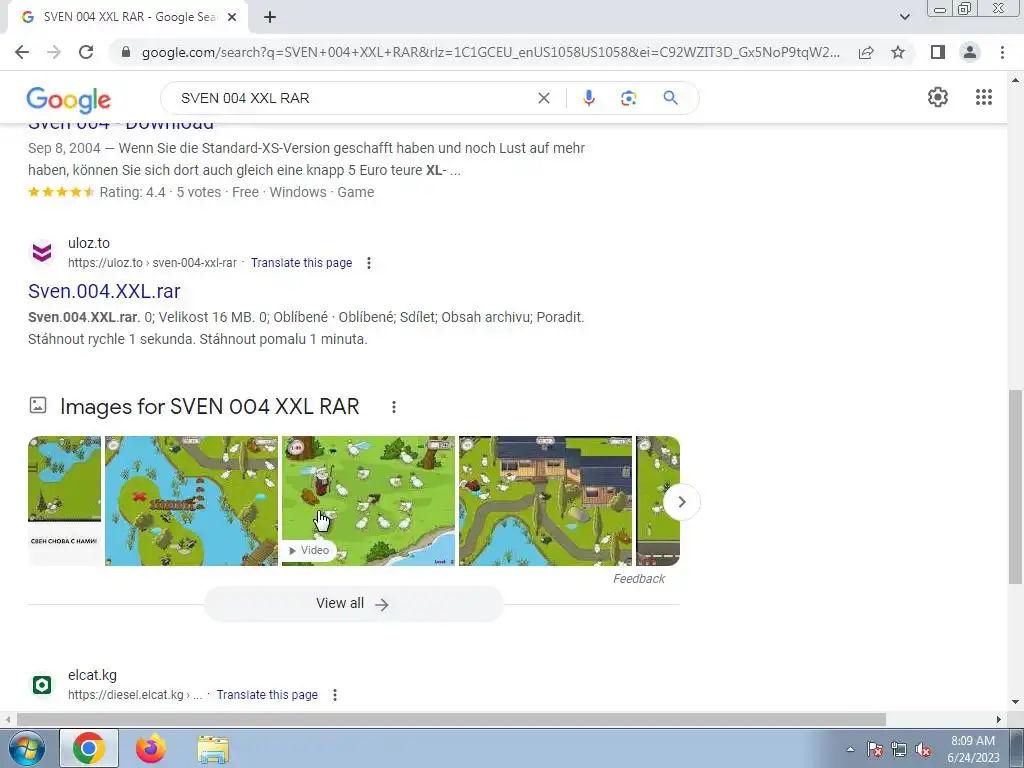Open the Chrome profile menu
This screenshot has height=768, width=1024.
point(970,52)
